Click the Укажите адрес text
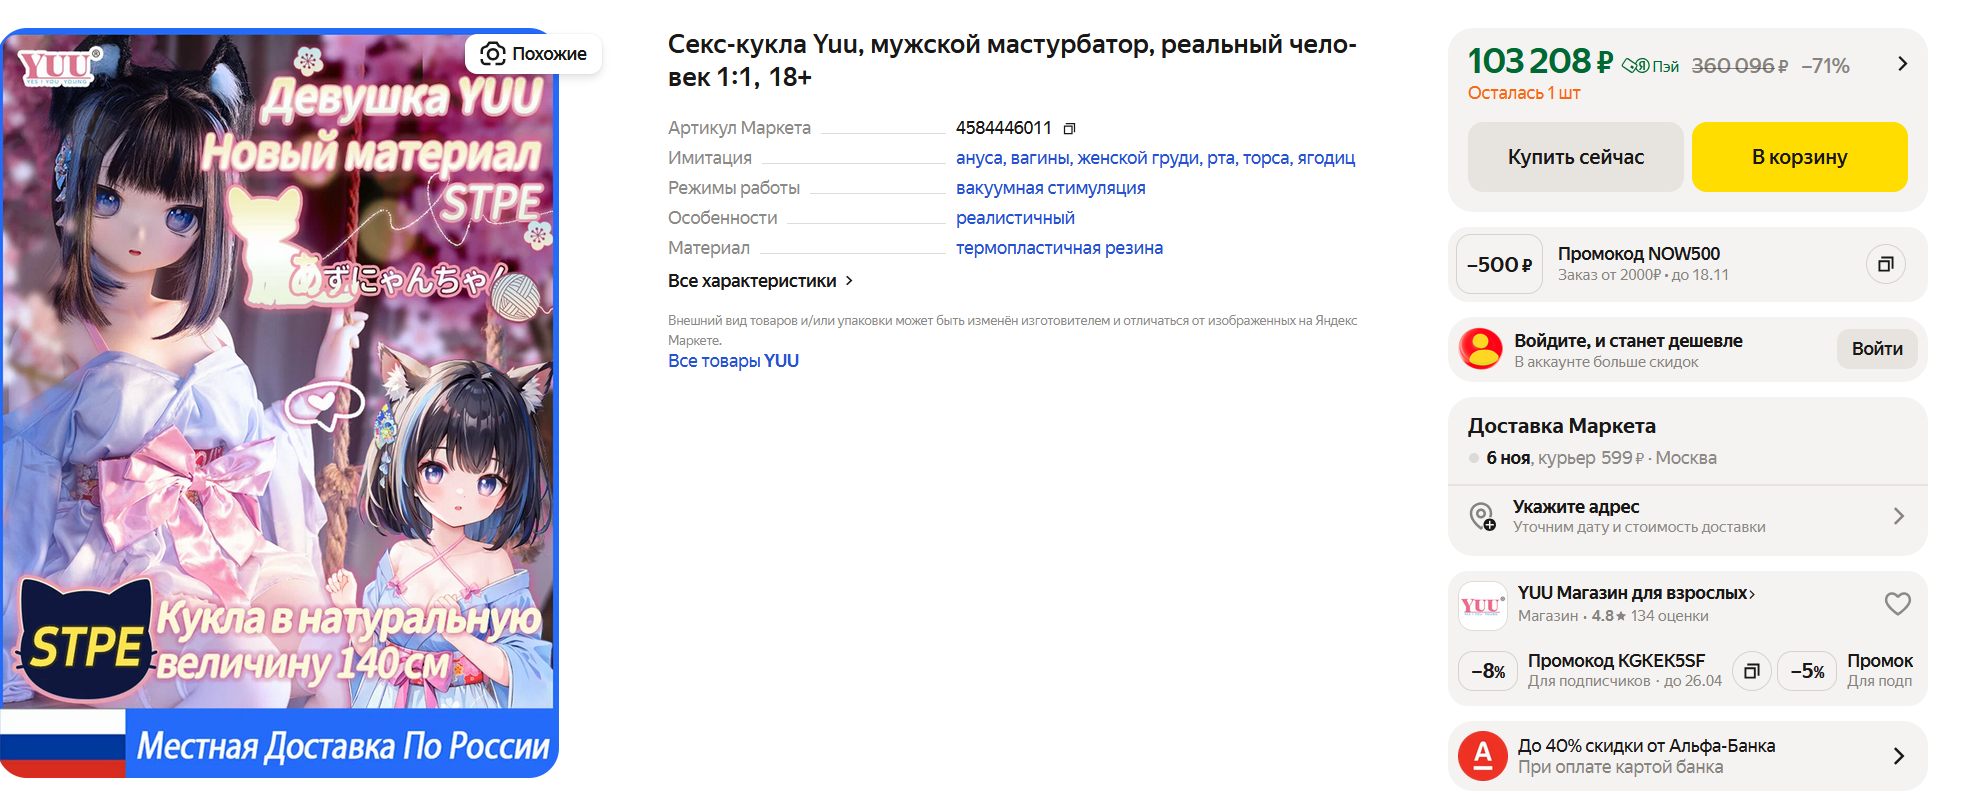This screenshot has width=1968, height=791. tap(1576, 507)
